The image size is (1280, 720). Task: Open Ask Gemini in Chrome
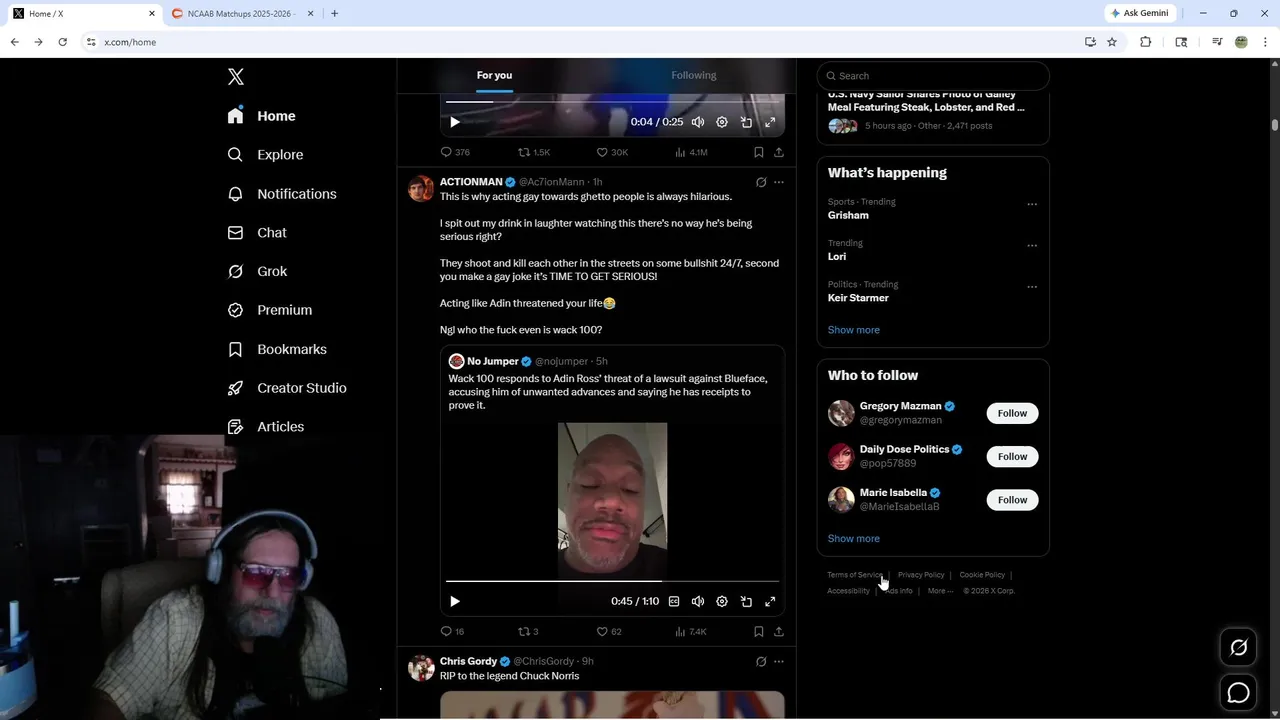click(1139, 13)
